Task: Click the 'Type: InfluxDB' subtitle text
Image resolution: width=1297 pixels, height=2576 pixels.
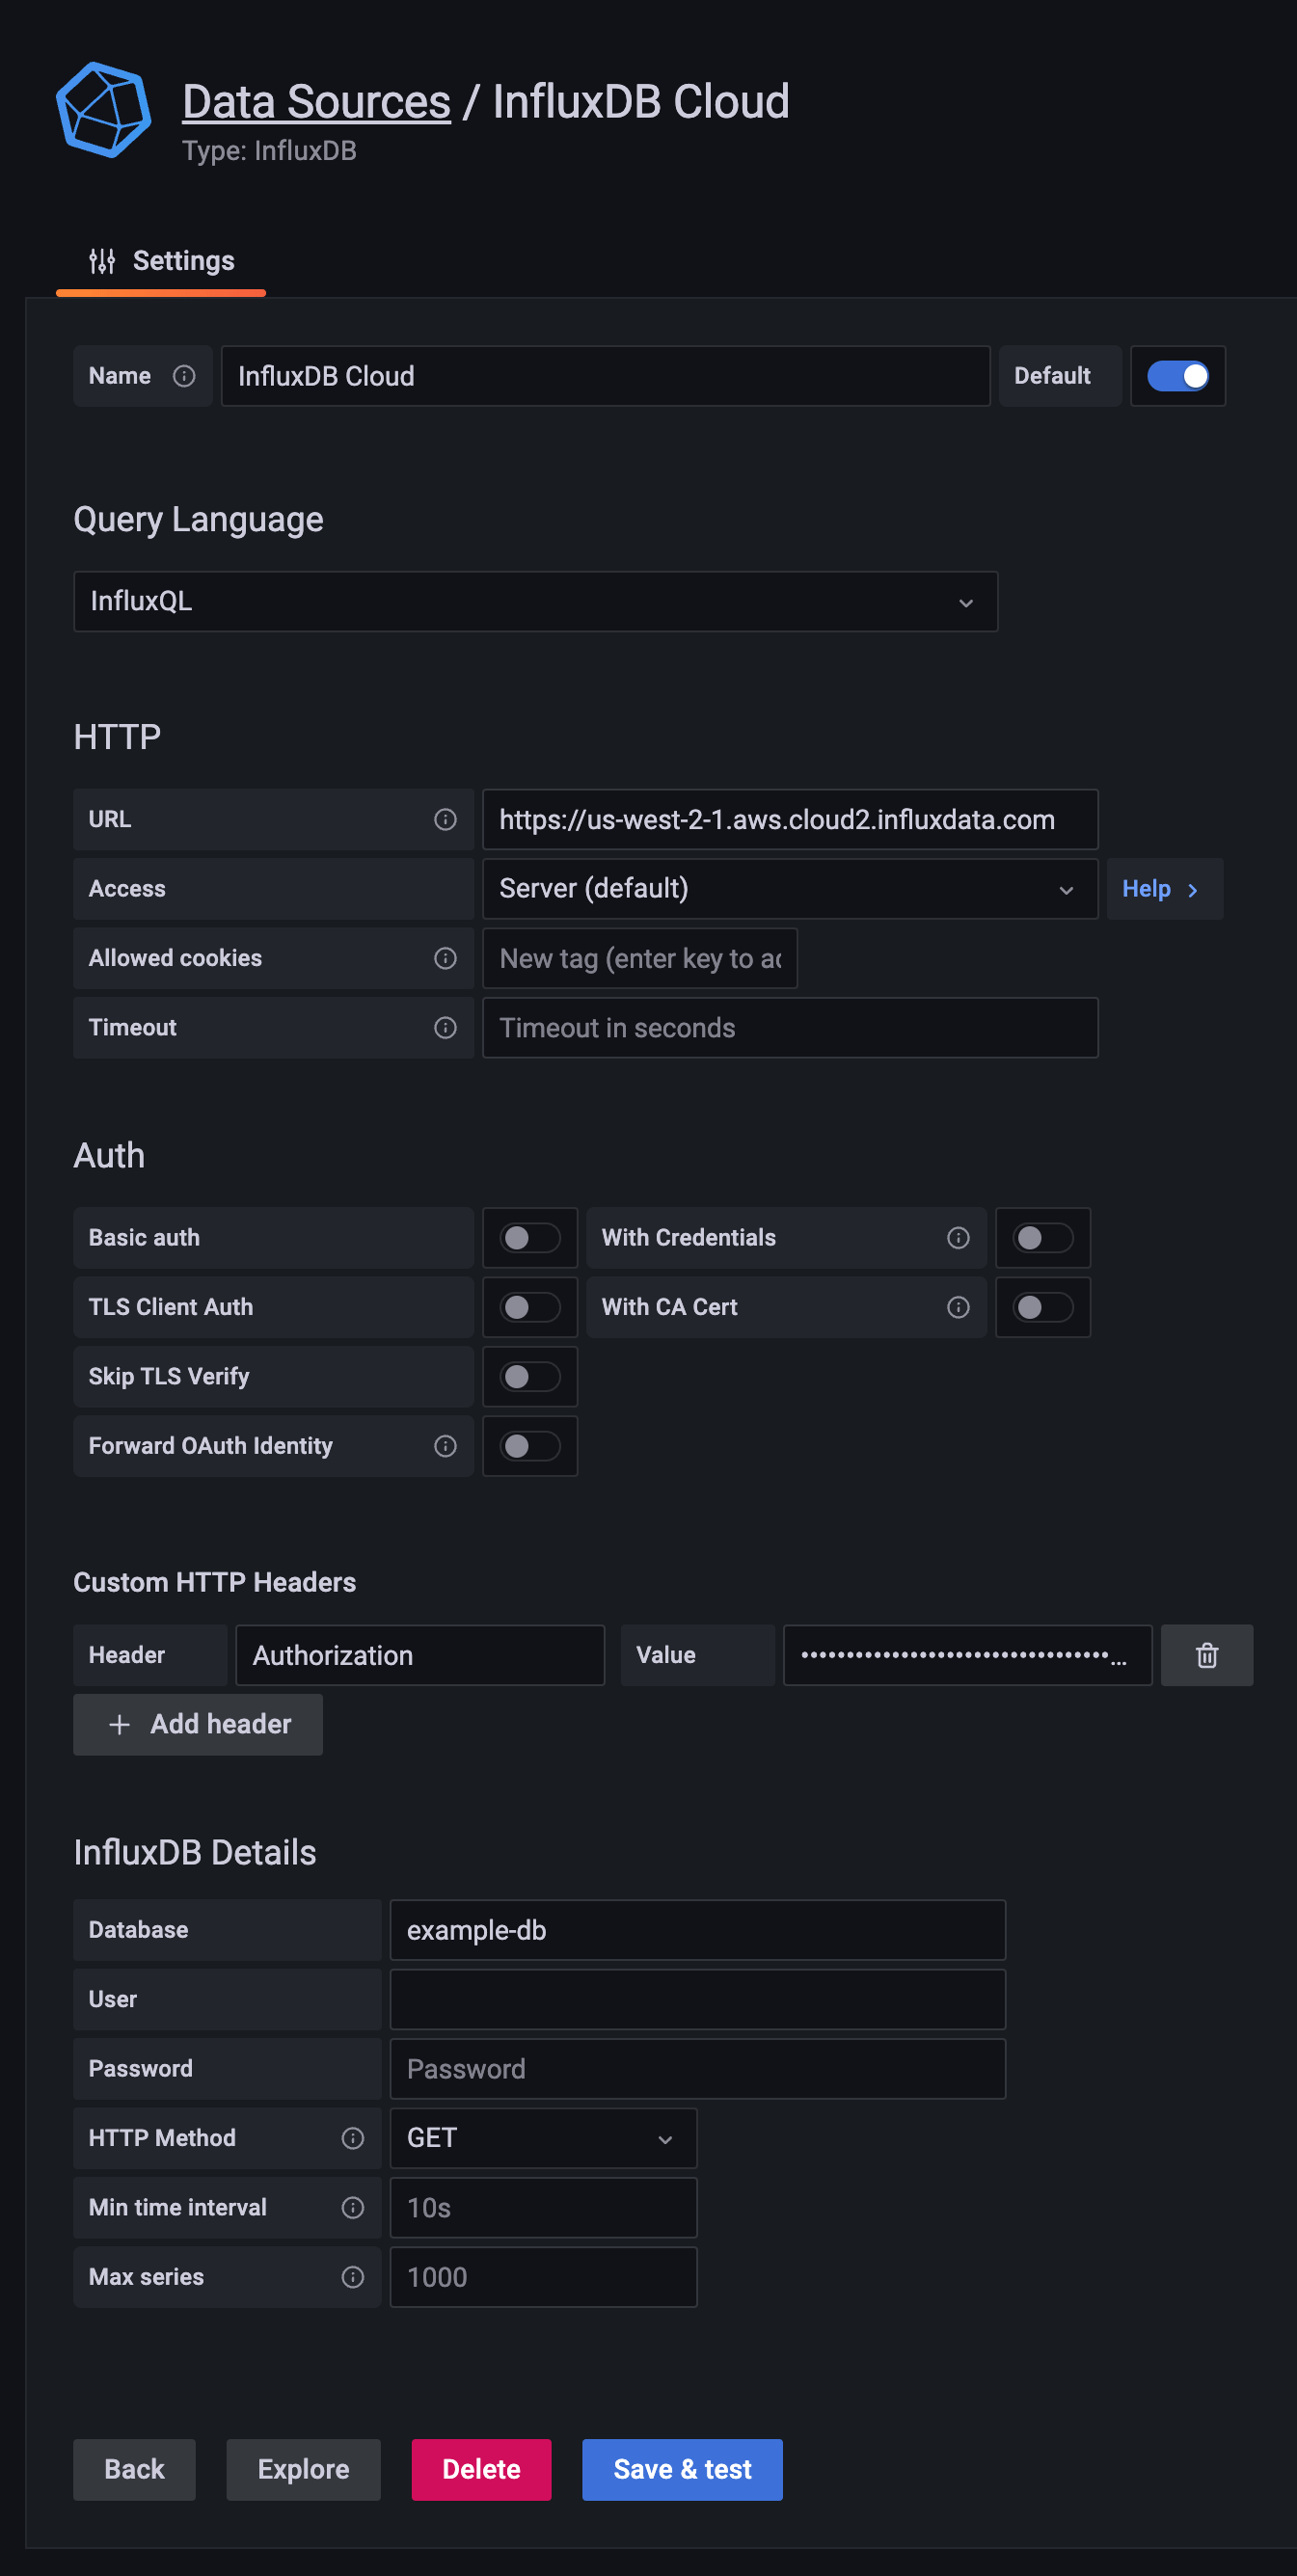Action: coord(269,151)
